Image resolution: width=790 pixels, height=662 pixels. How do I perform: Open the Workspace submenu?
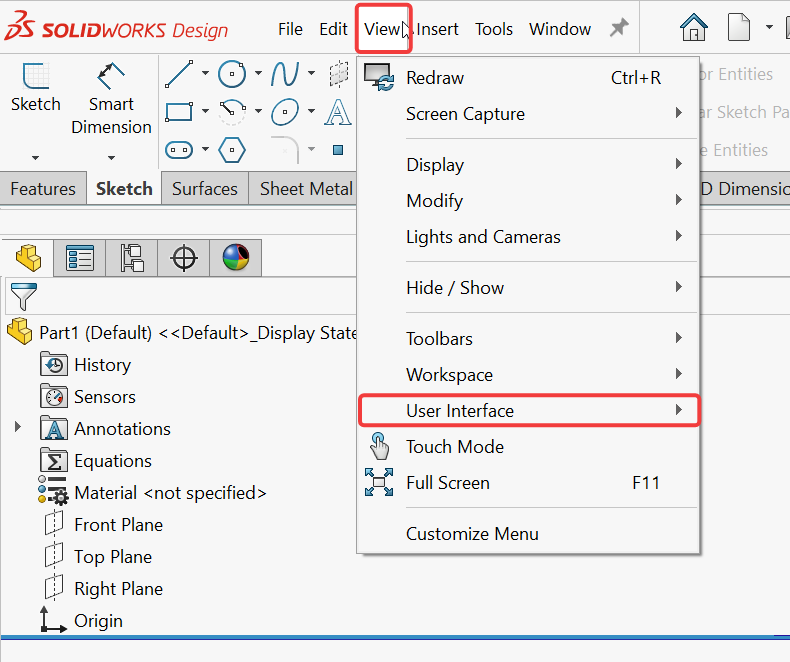click(528, 375)
